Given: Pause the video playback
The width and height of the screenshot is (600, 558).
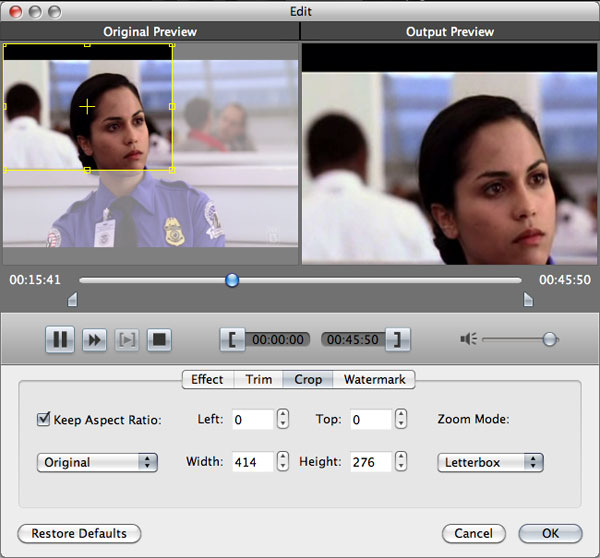Looking at the screenshot, I should [x=60, y=340].
